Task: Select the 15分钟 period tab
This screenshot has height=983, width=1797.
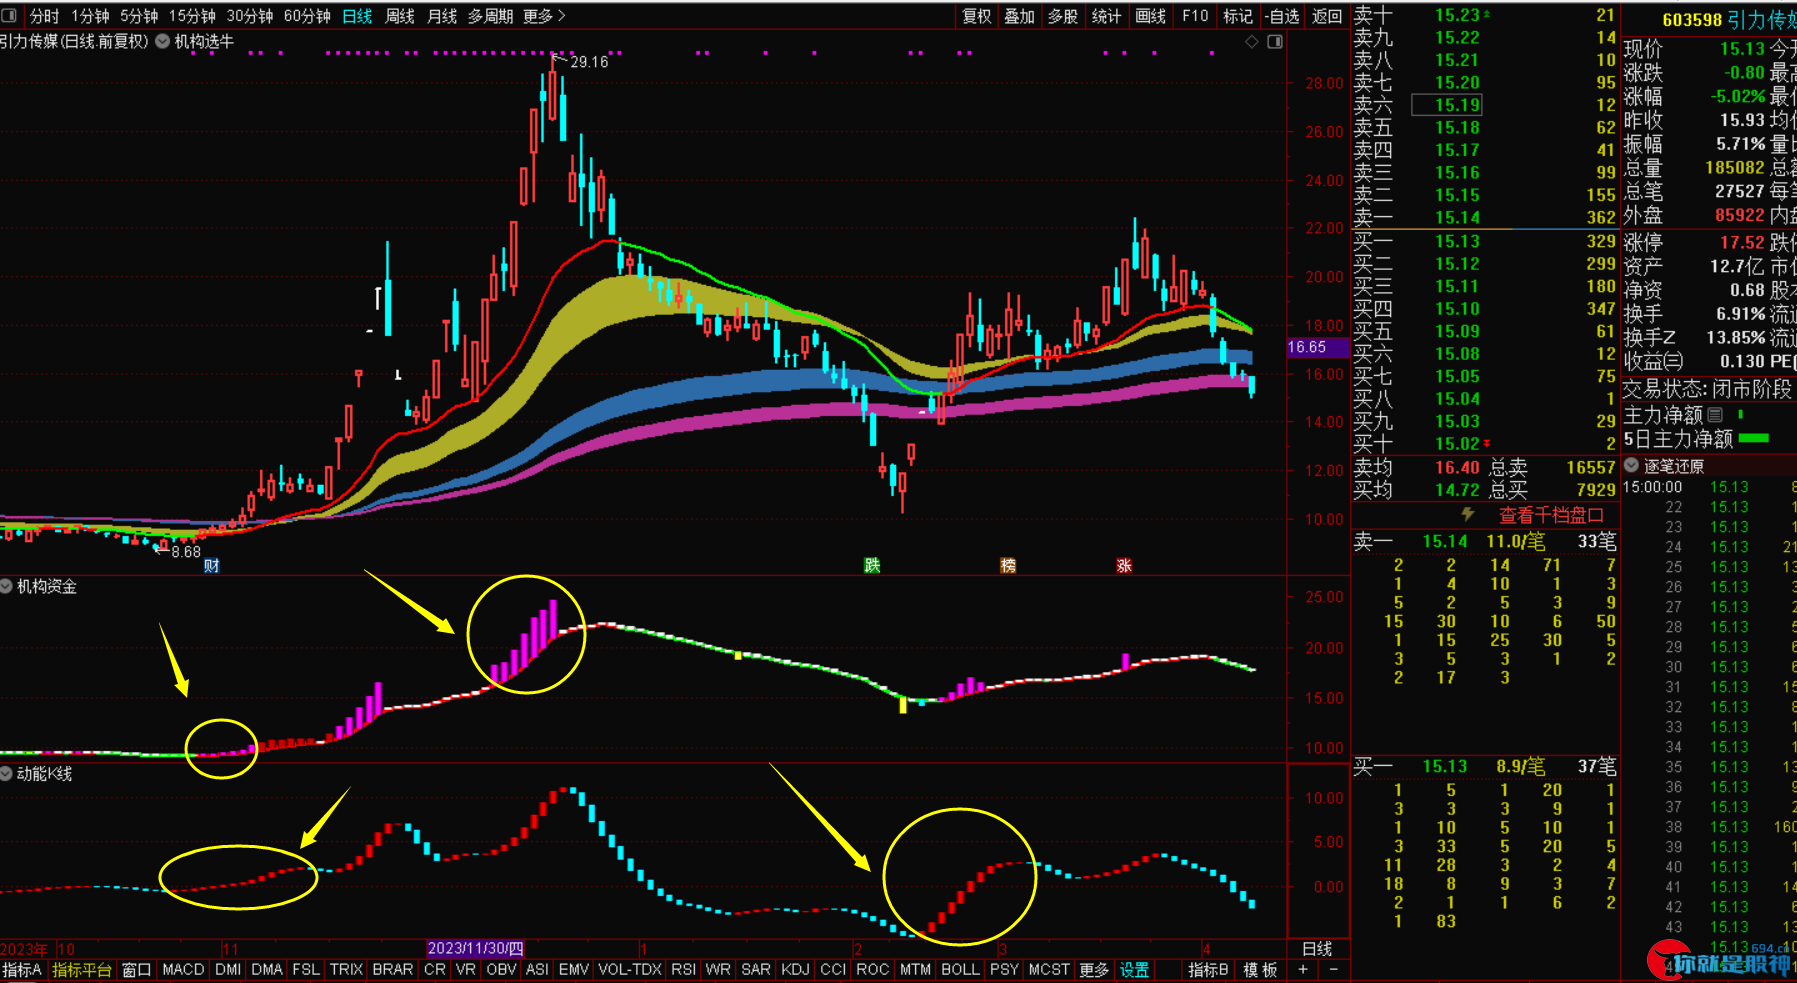Action: tap(192, 15)
